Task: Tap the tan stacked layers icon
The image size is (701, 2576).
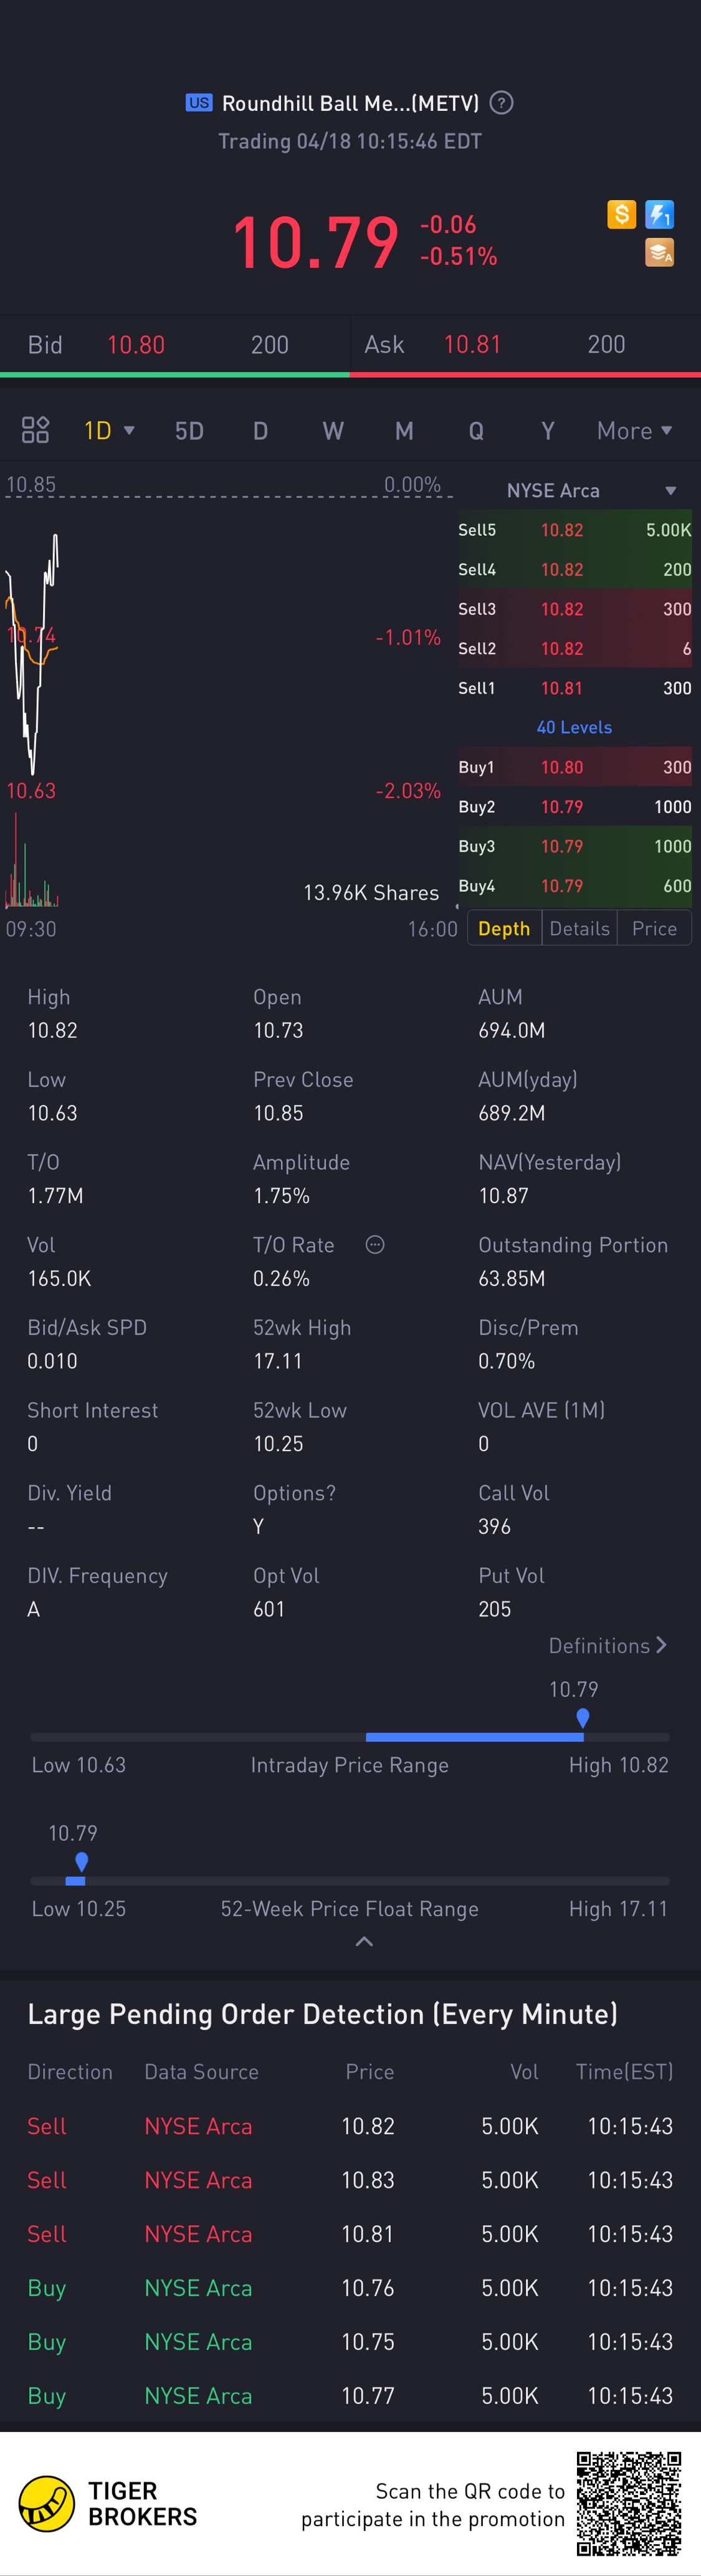Action: (659, 253)
